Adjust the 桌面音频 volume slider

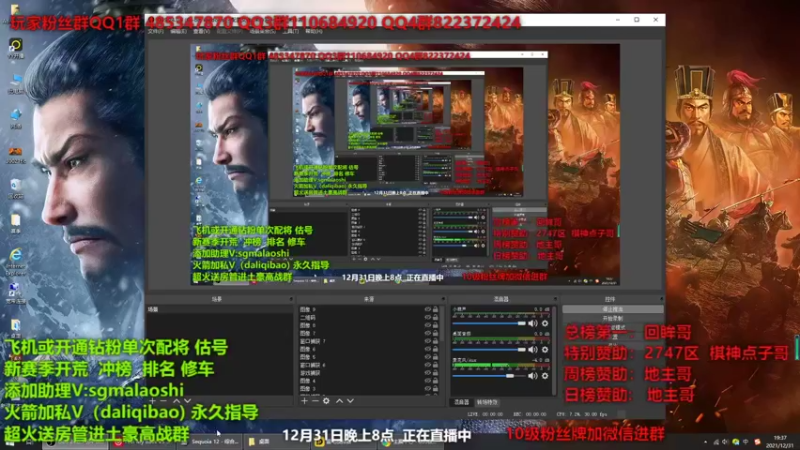point(489,349)
